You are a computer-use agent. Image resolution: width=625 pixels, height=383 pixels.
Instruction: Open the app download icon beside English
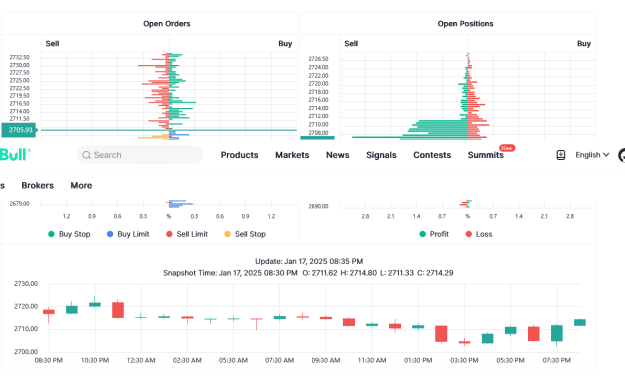click(560, 155)
